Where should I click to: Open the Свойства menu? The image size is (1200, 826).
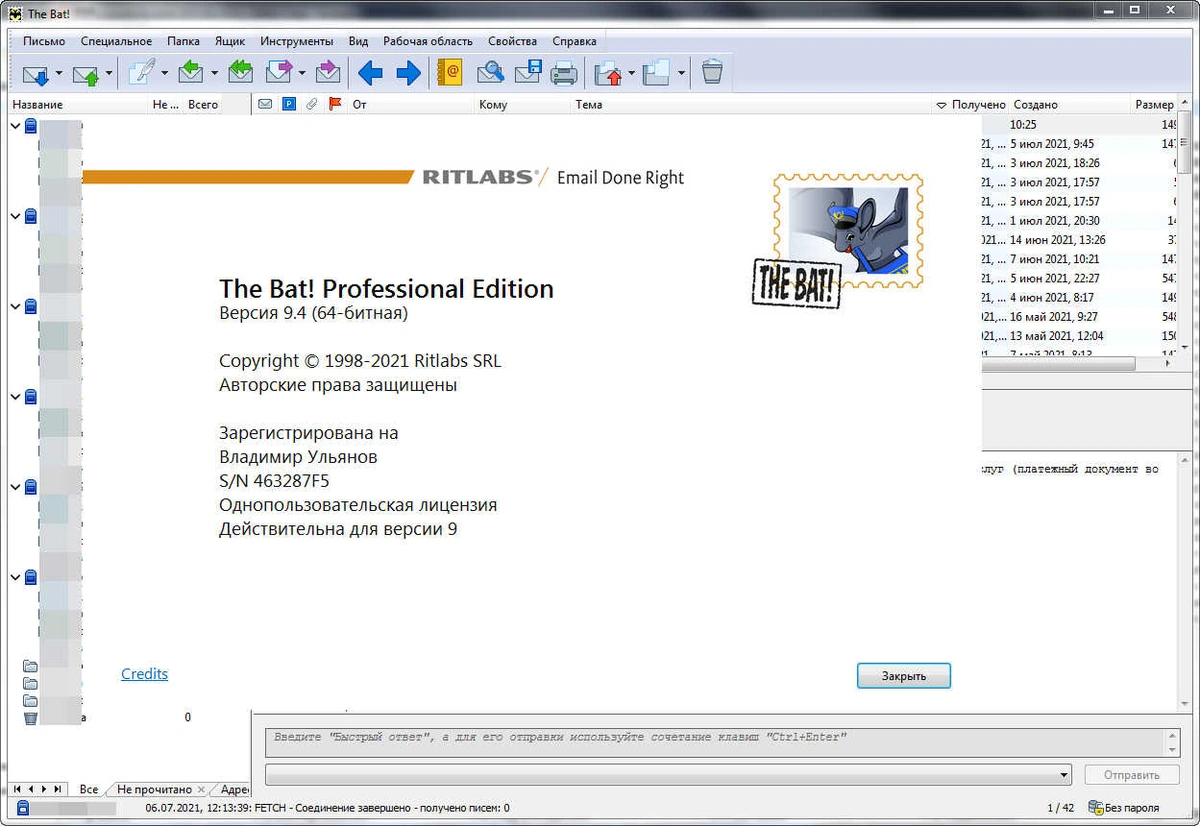(513, 41)
